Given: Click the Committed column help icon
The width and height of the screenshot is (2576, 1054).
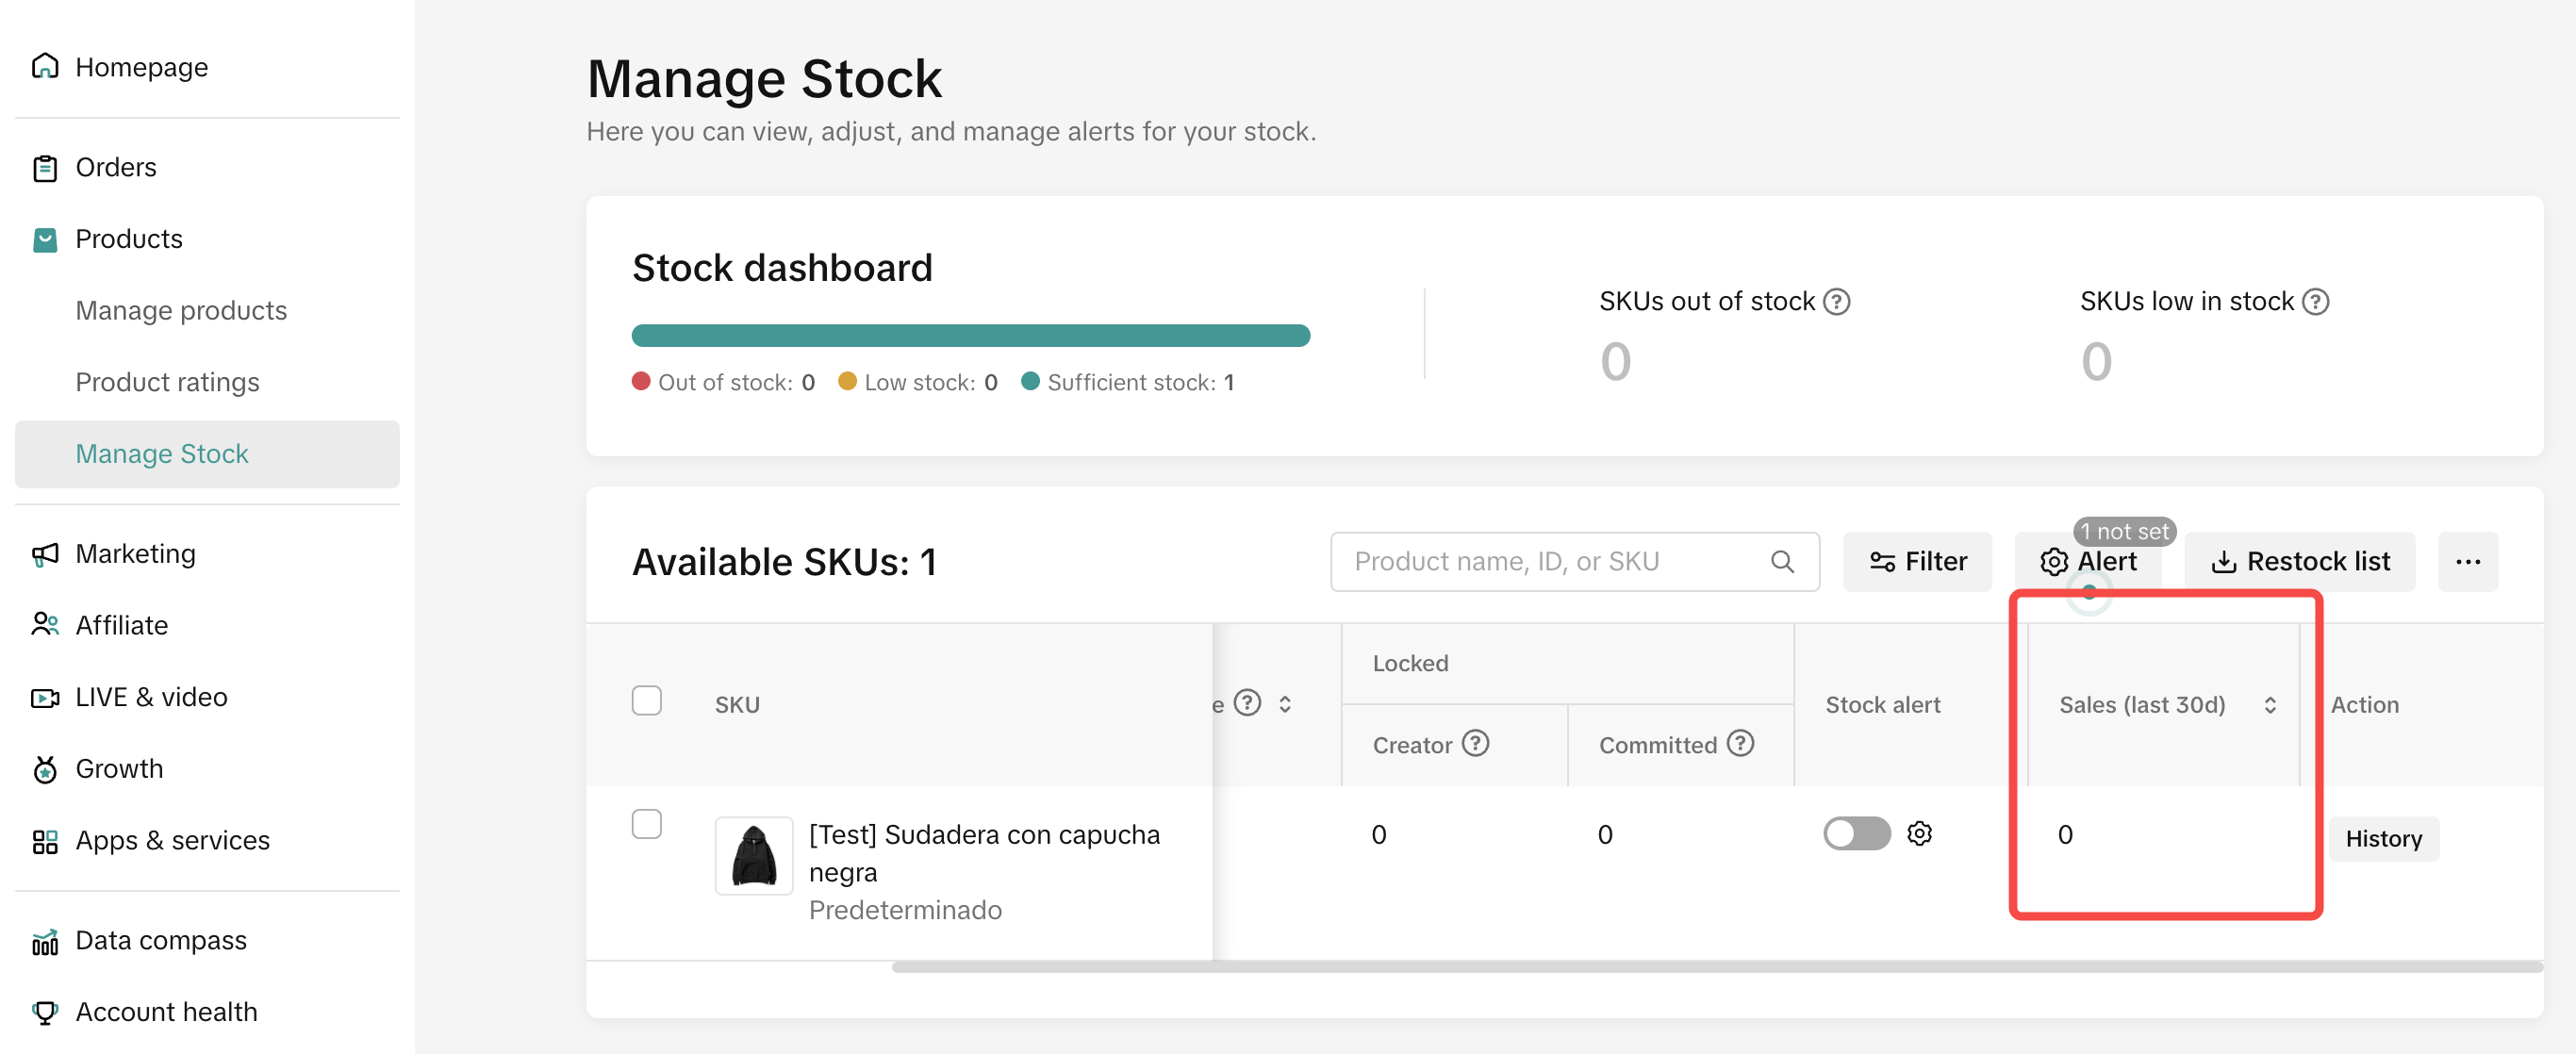Looking at the screenshot, I should [x=1740, y=743].
